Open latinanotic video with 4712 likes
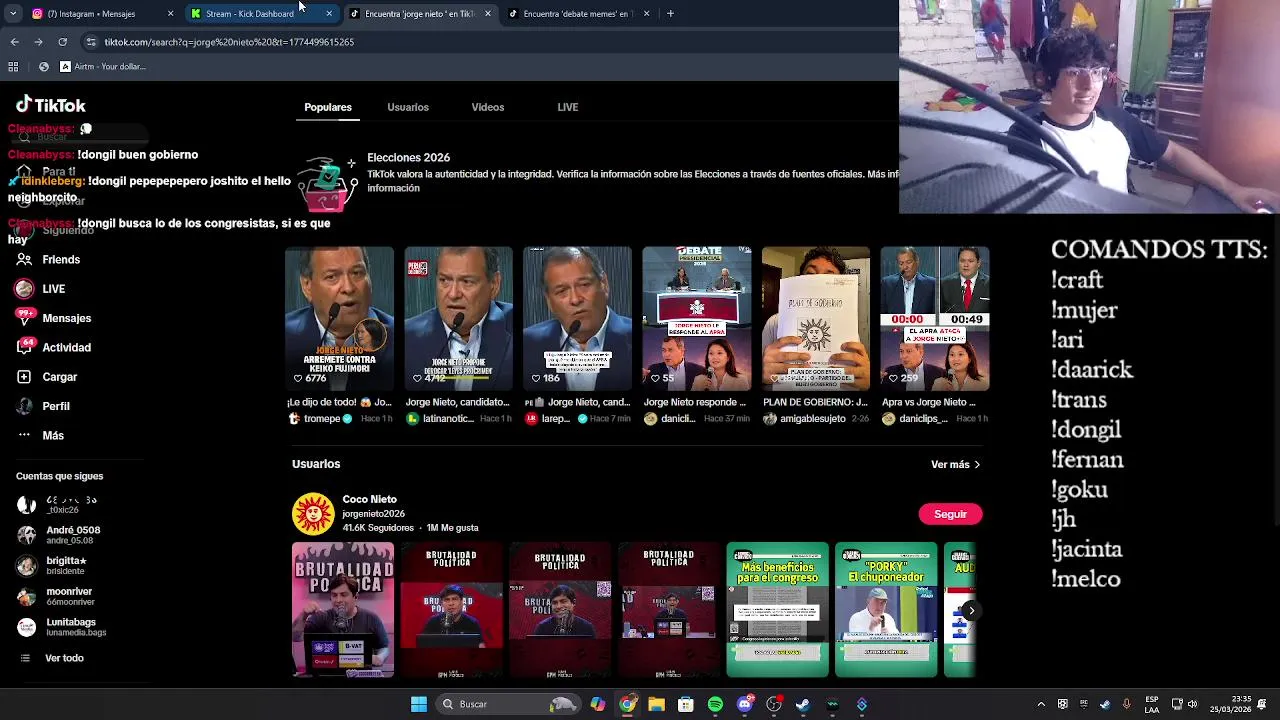 (458, 318)
